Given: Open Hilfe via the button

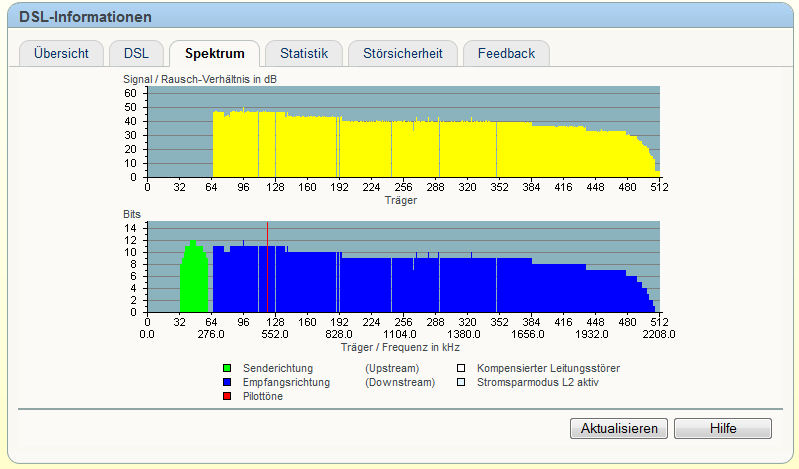Looking at the screenshot, I should click(x=722, y=428).
